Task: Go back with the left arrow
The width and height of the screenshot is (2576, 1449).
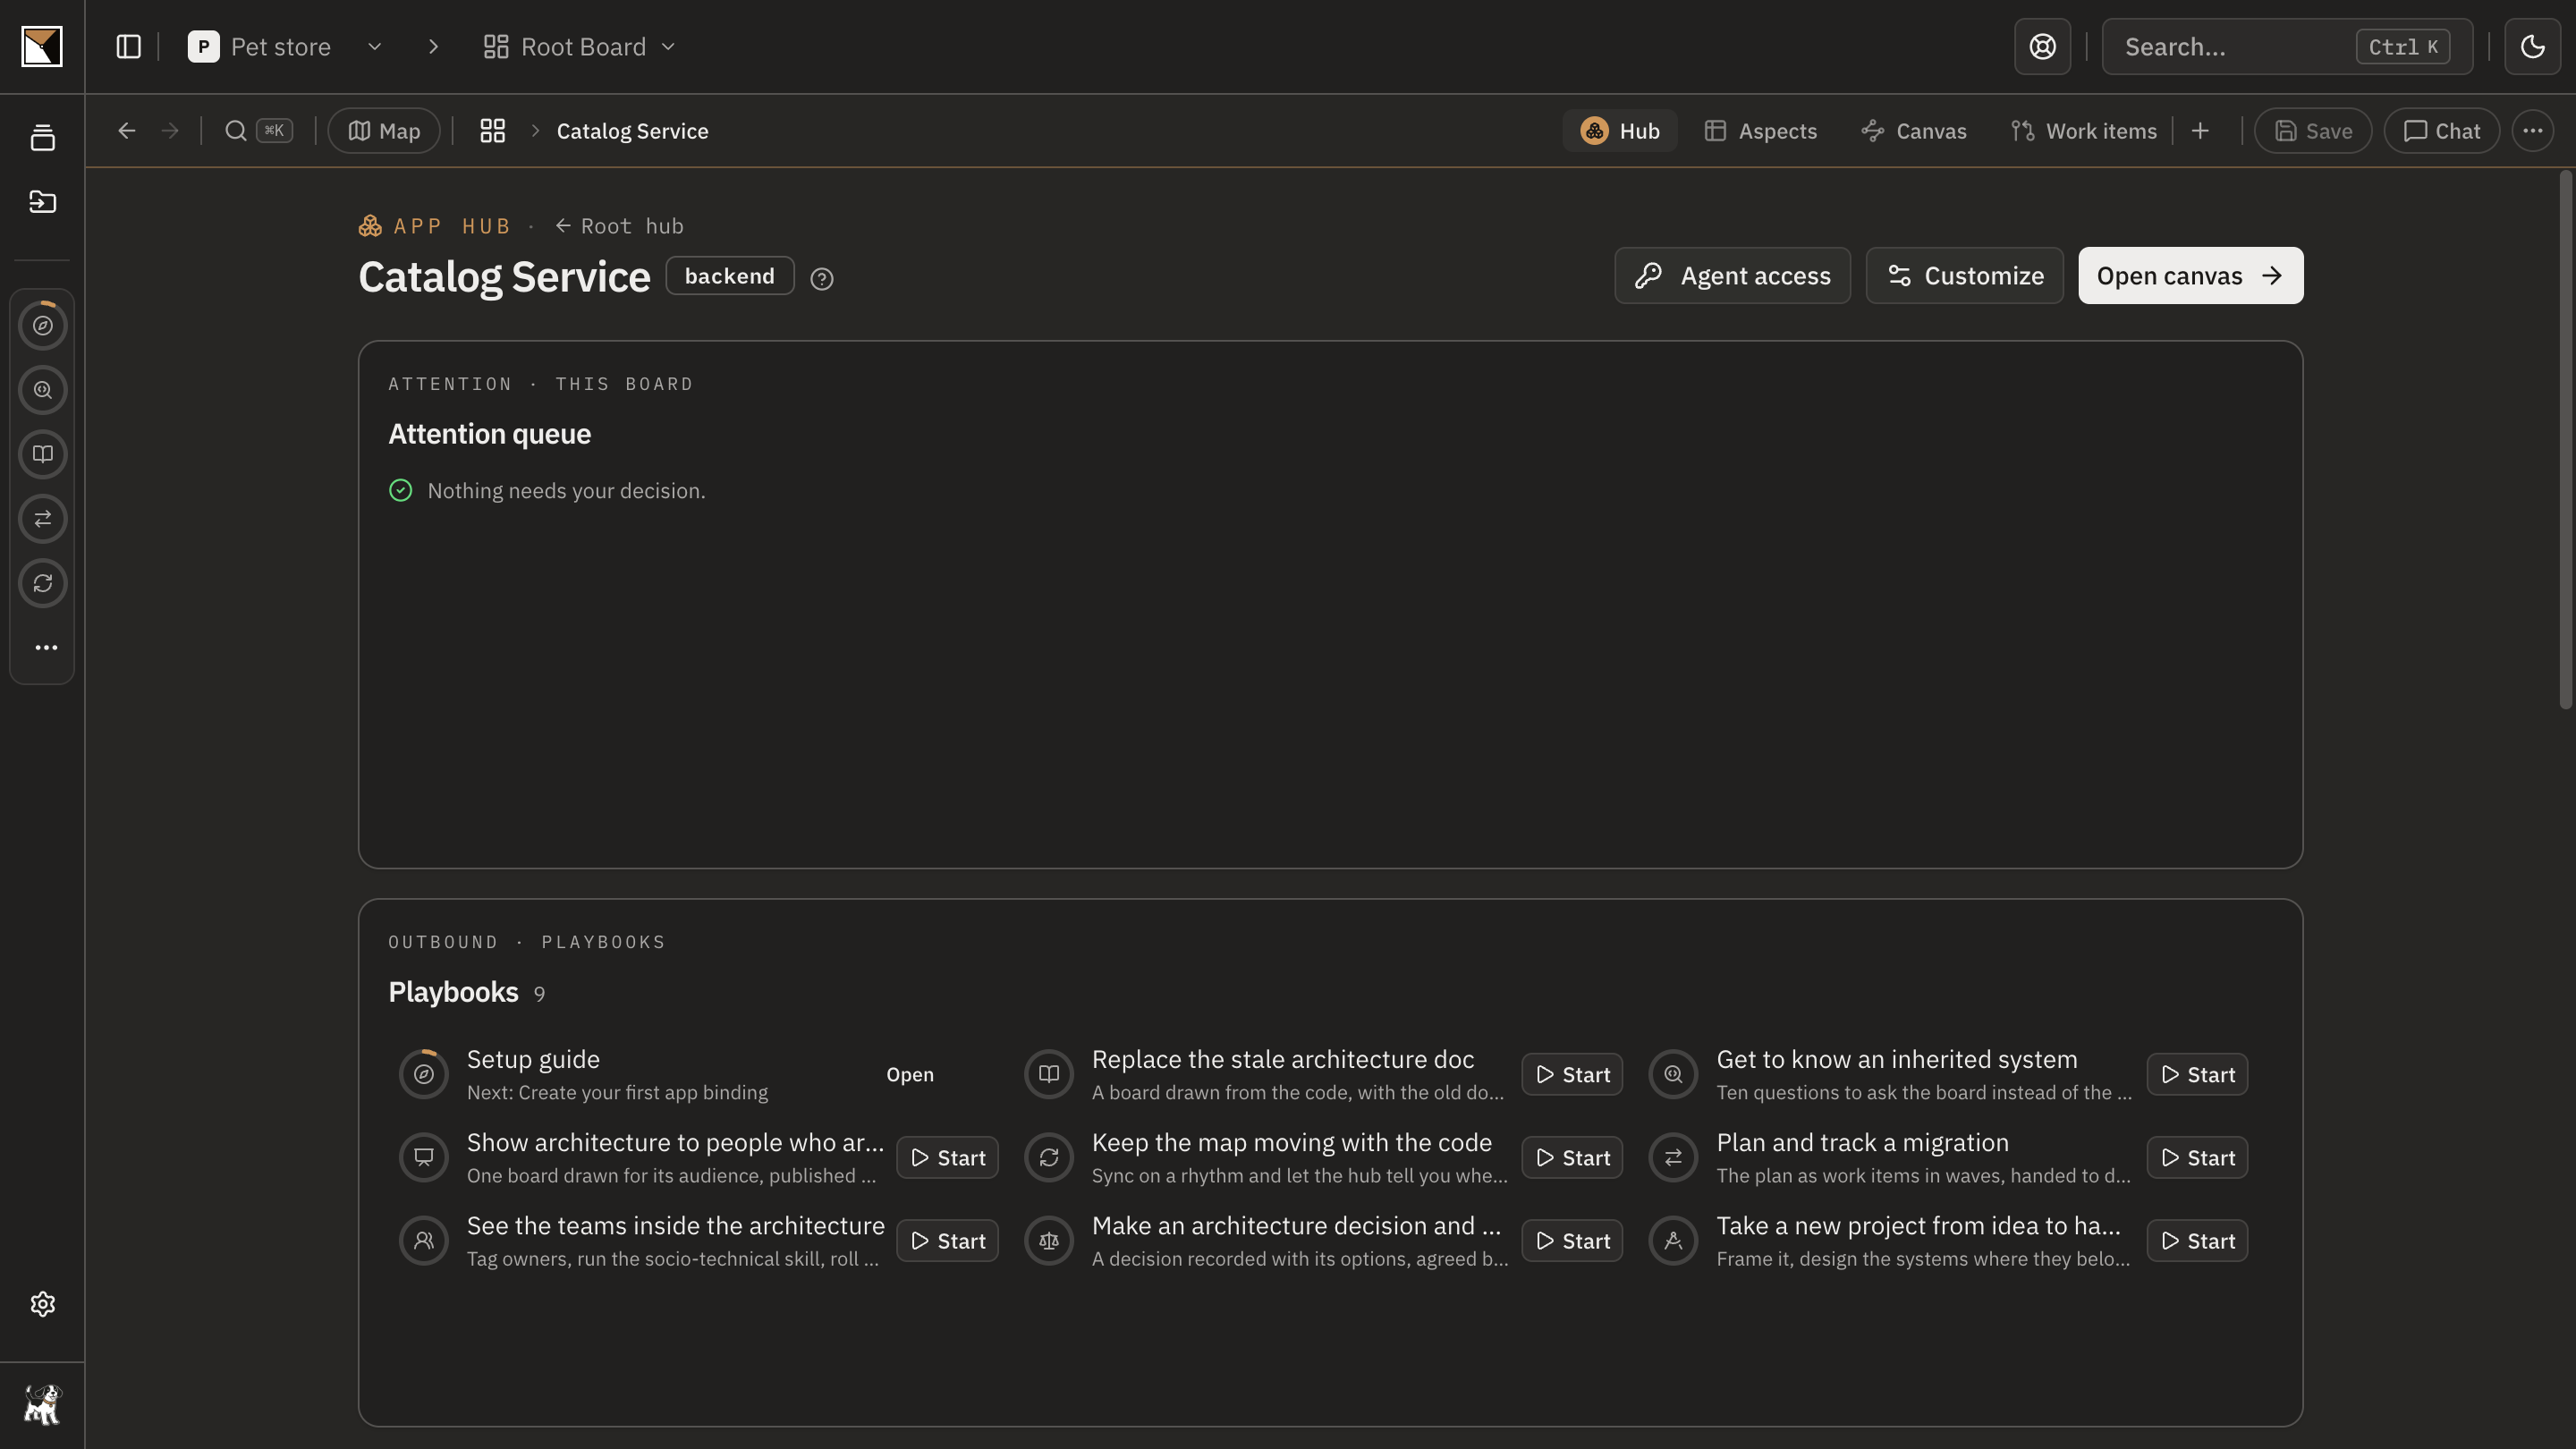Action: [x=126, y=131]
